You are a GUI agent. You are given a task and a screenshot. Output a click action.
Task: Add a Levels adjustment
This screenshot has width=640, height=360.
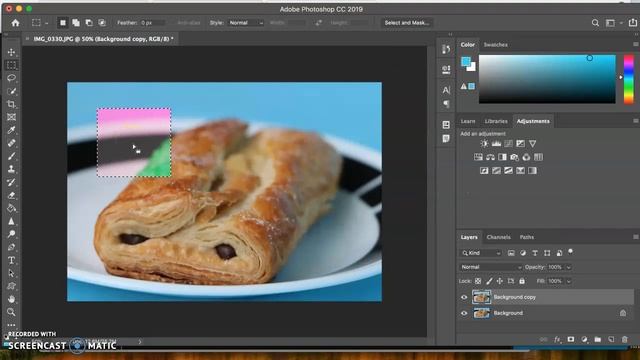click(x=496, y=143)
